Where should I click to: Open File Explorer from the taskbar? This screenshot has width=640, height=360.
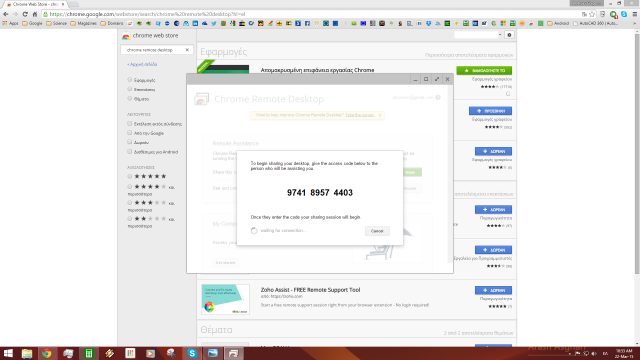[x=27, y=353]
